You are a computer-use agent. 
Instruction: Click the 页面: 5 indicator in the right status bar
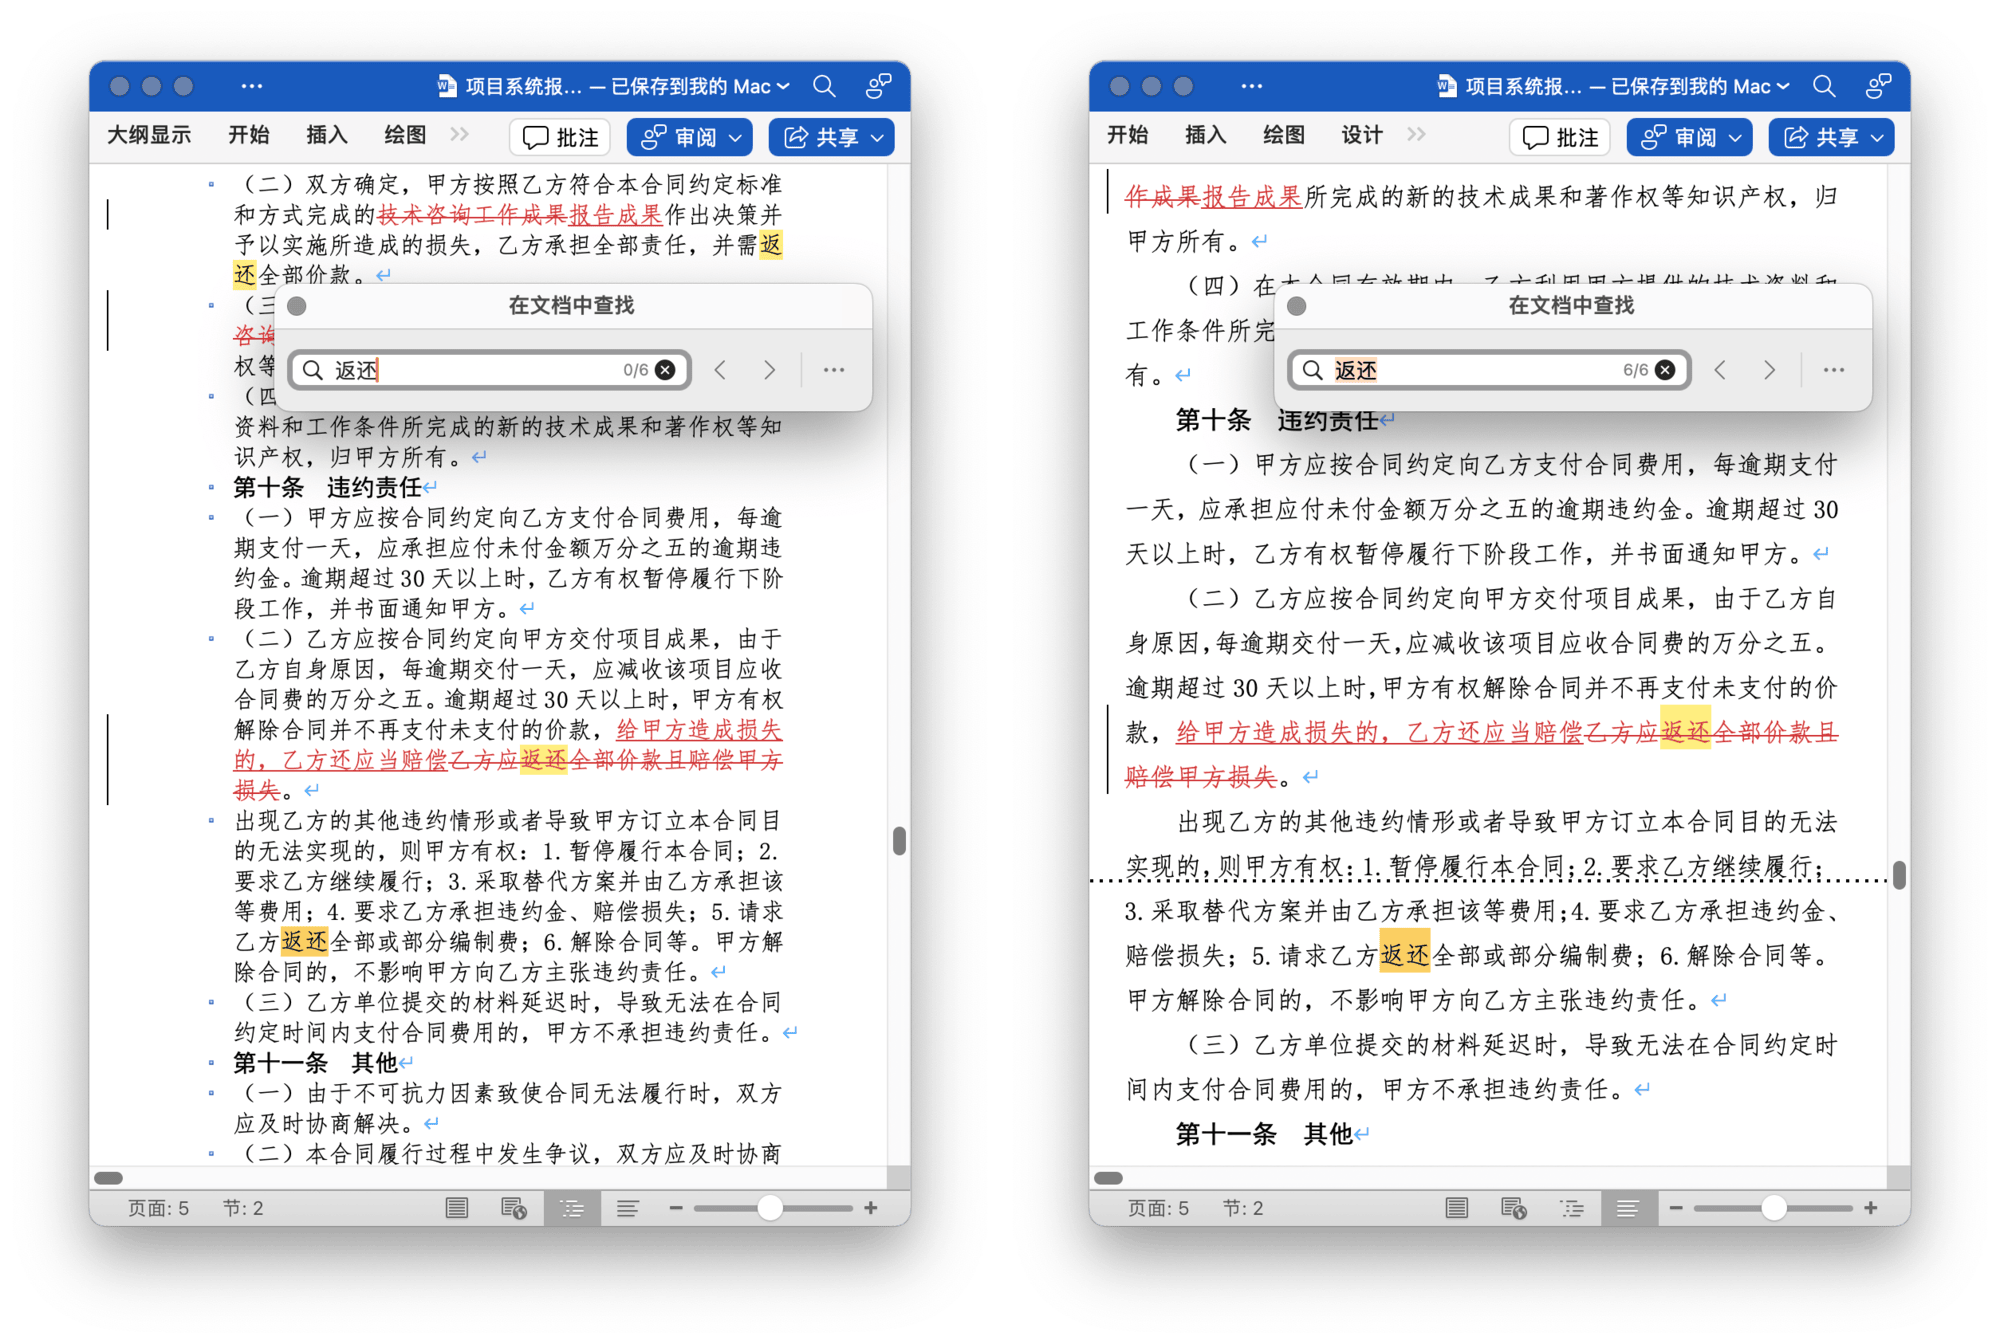(x=1158, y=1208)
